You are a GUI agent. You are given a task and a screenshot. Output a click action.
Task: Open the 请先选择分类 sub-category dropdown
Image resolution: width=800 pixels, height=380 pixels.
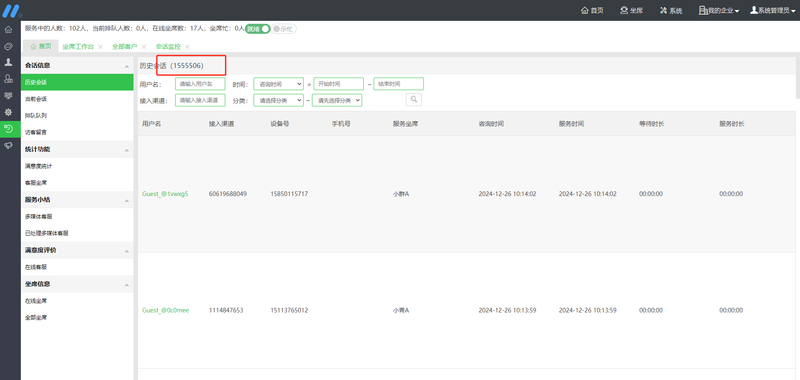[x=337, y=100]
